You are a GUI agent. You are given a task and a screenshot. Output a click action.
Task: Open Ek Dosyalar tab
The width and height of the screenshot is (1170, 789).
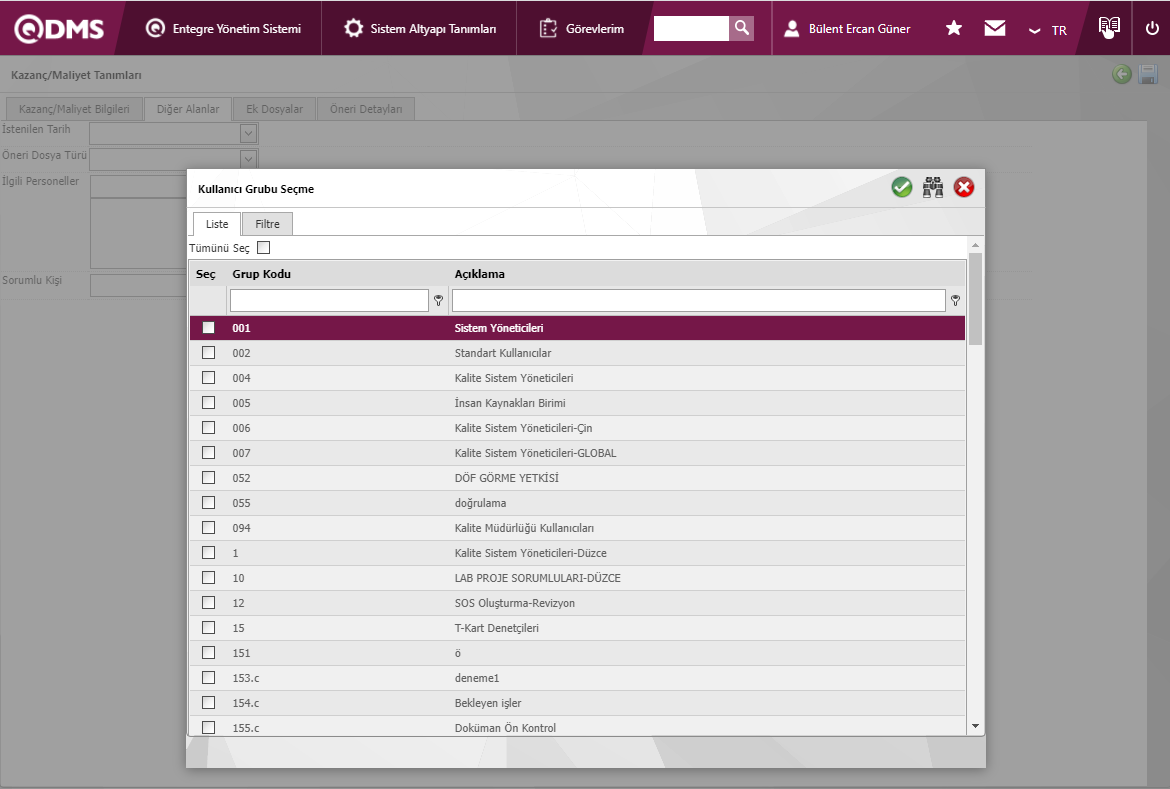tap(275, 109)
